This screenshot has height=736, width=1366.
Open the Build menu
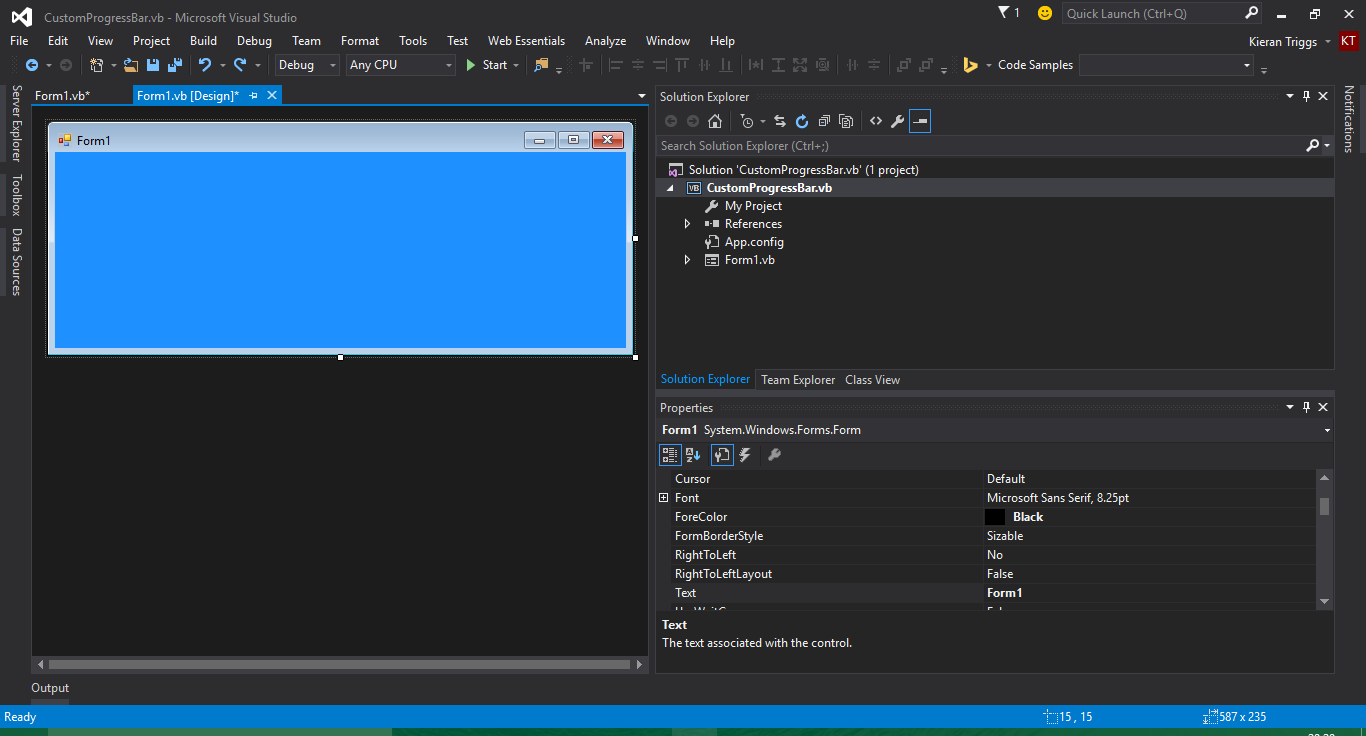(203, 41)
